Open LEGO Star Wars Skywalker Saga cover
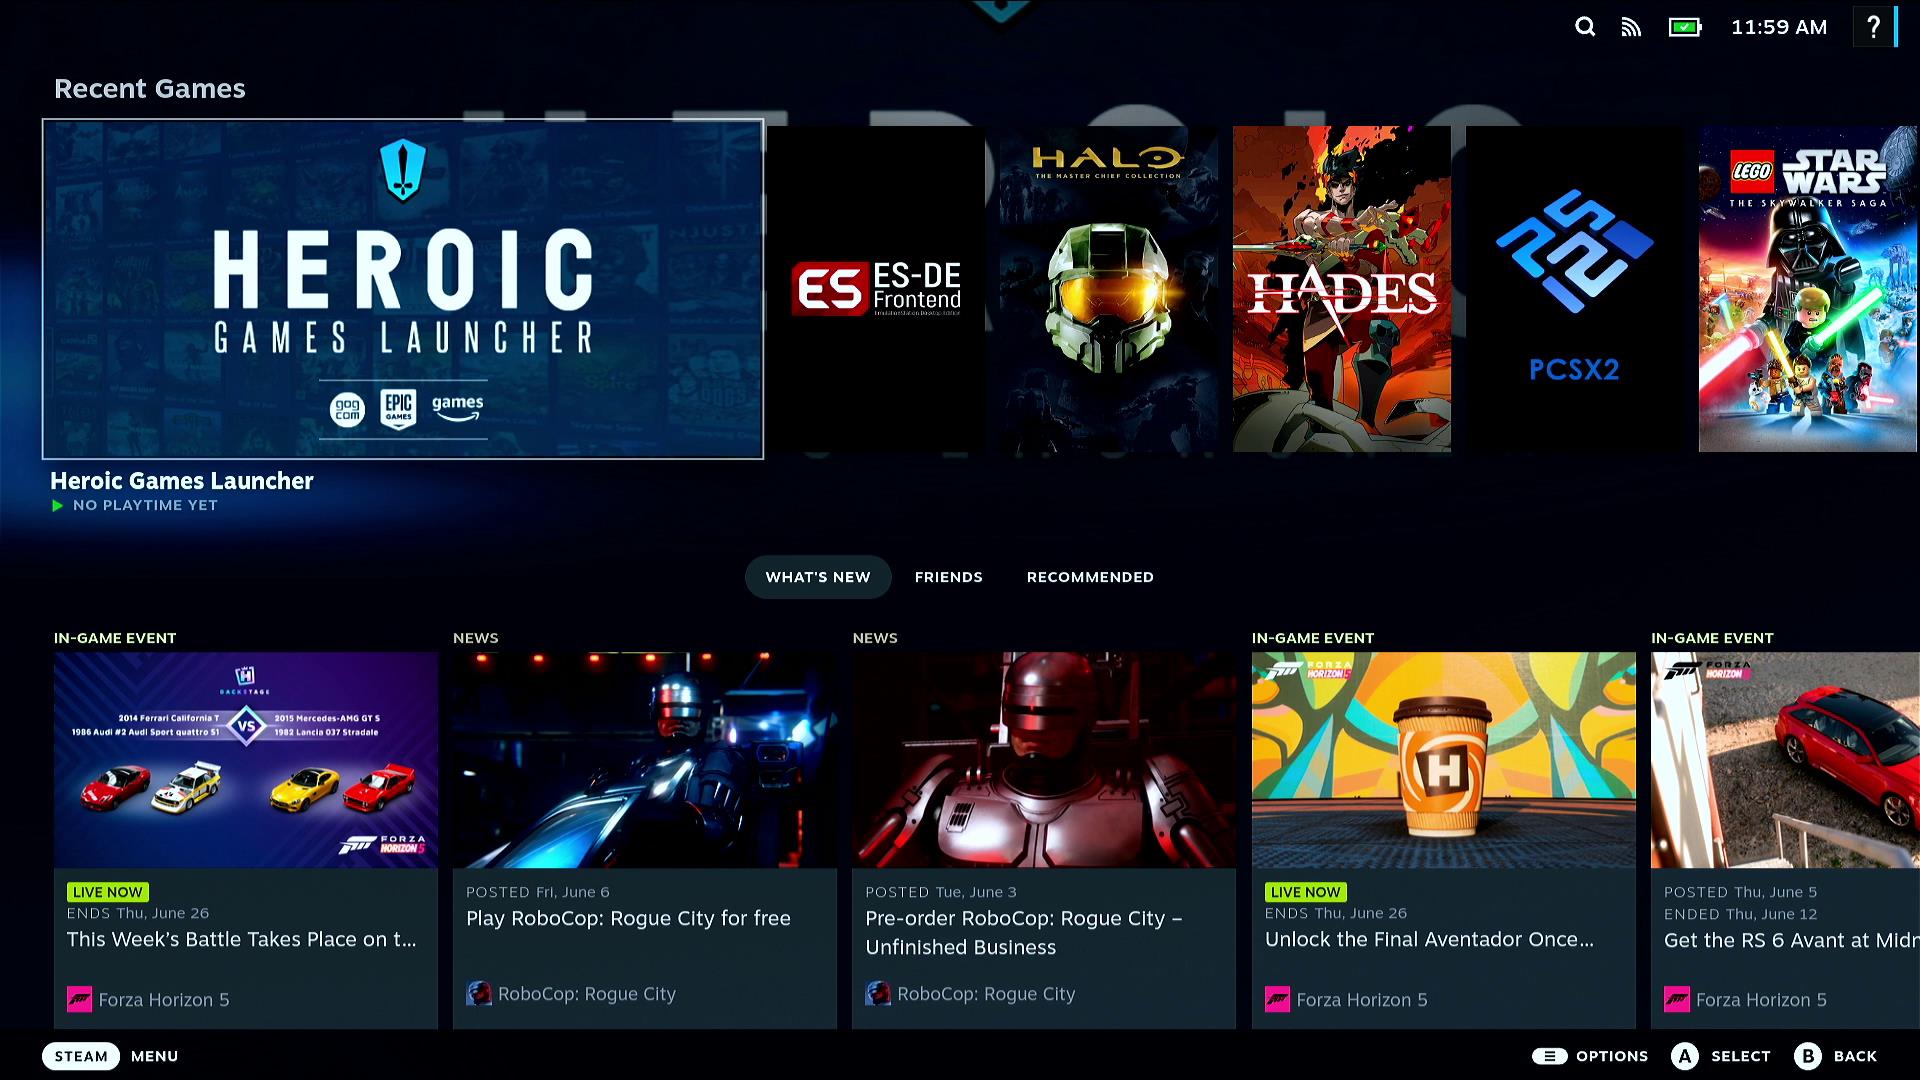This screenshot has width=1920, height=1080. 1807,289
